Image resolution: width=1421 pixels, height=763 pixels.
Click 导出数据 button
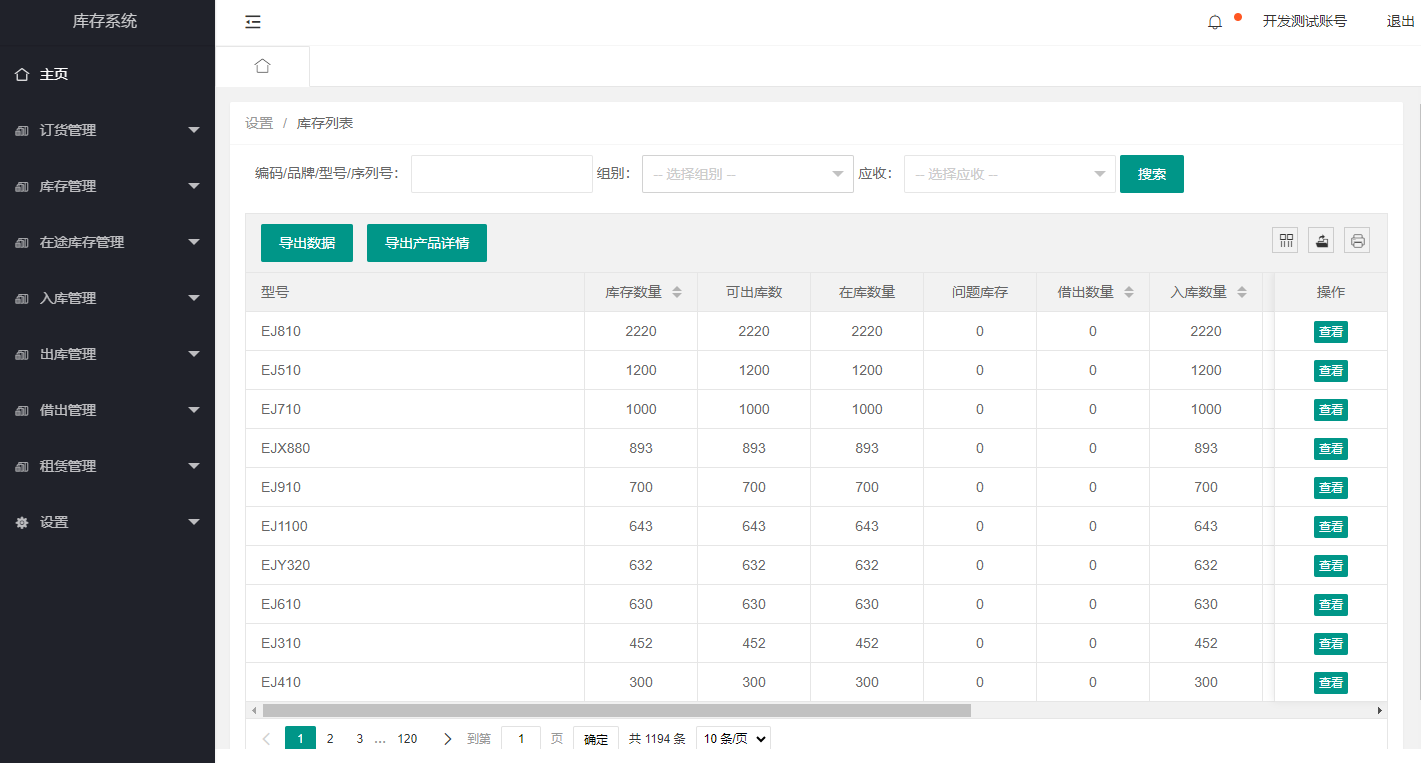pos(307,243)
